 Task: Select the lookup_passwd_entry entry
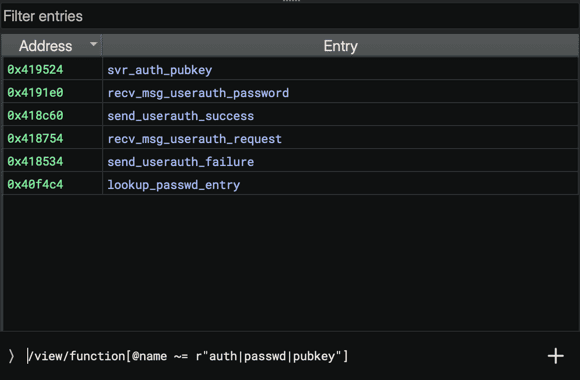tap(174, 185)
